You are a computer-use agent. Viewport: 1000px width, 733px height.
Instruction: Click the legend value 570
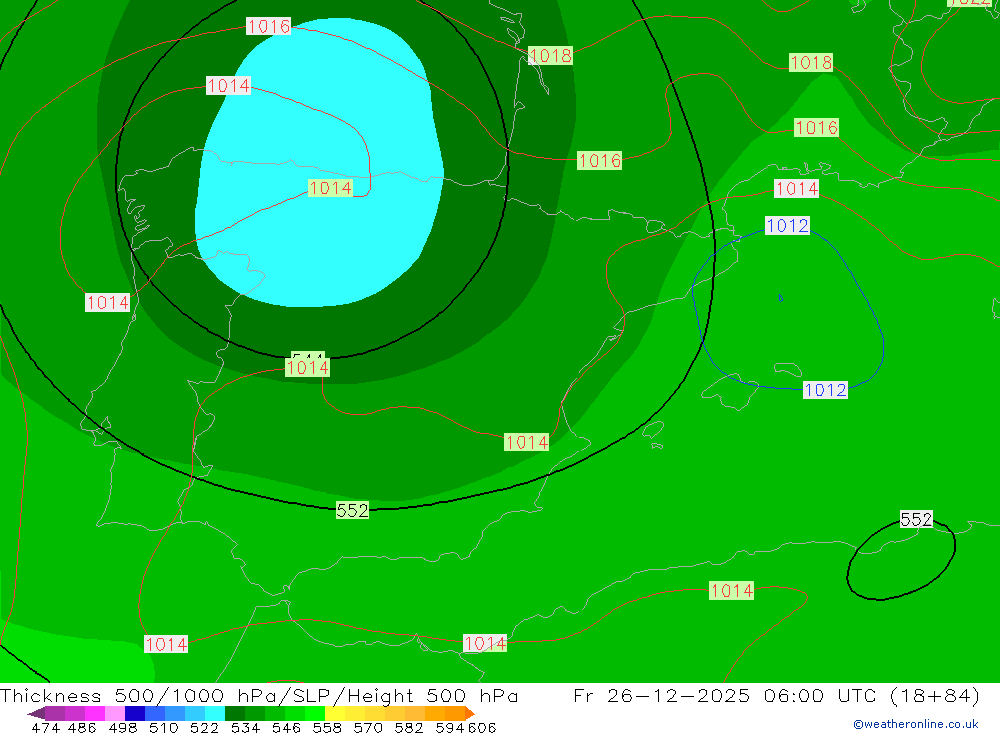pos(368,727)
